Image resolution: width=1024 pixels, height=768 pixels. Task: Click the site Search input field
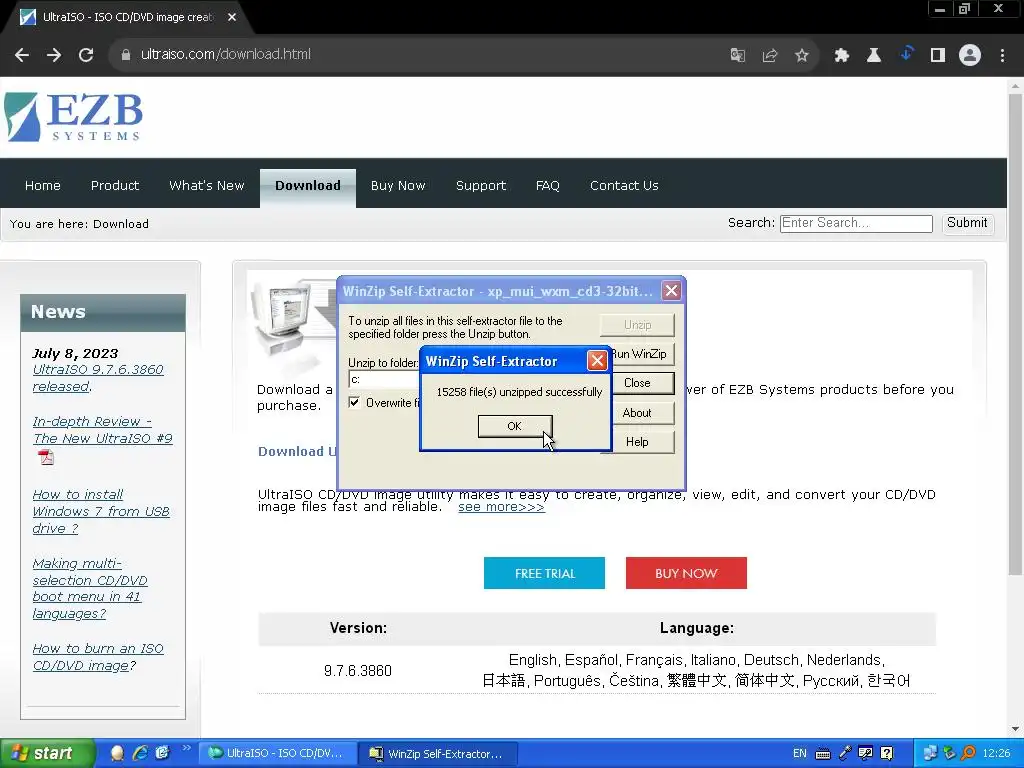pyautogui.click(x=856, y=223)
